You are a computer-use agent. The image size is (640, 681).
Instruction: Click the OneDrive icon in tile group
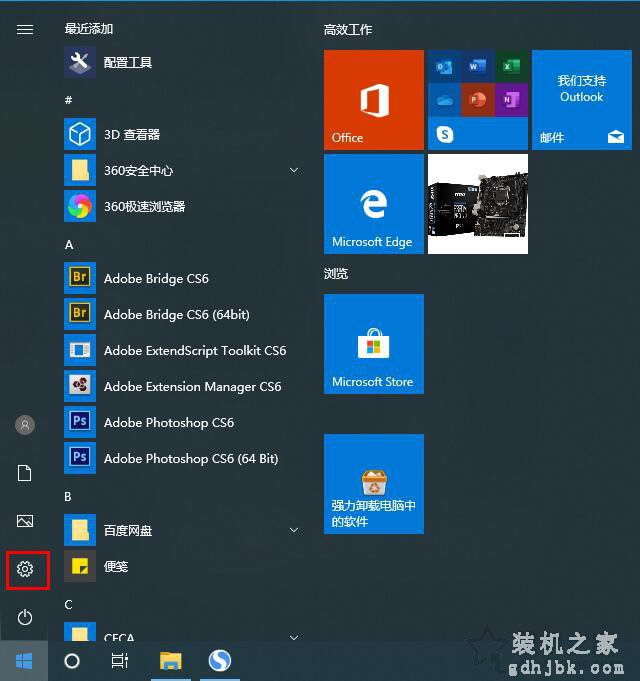tap(444, 100)
